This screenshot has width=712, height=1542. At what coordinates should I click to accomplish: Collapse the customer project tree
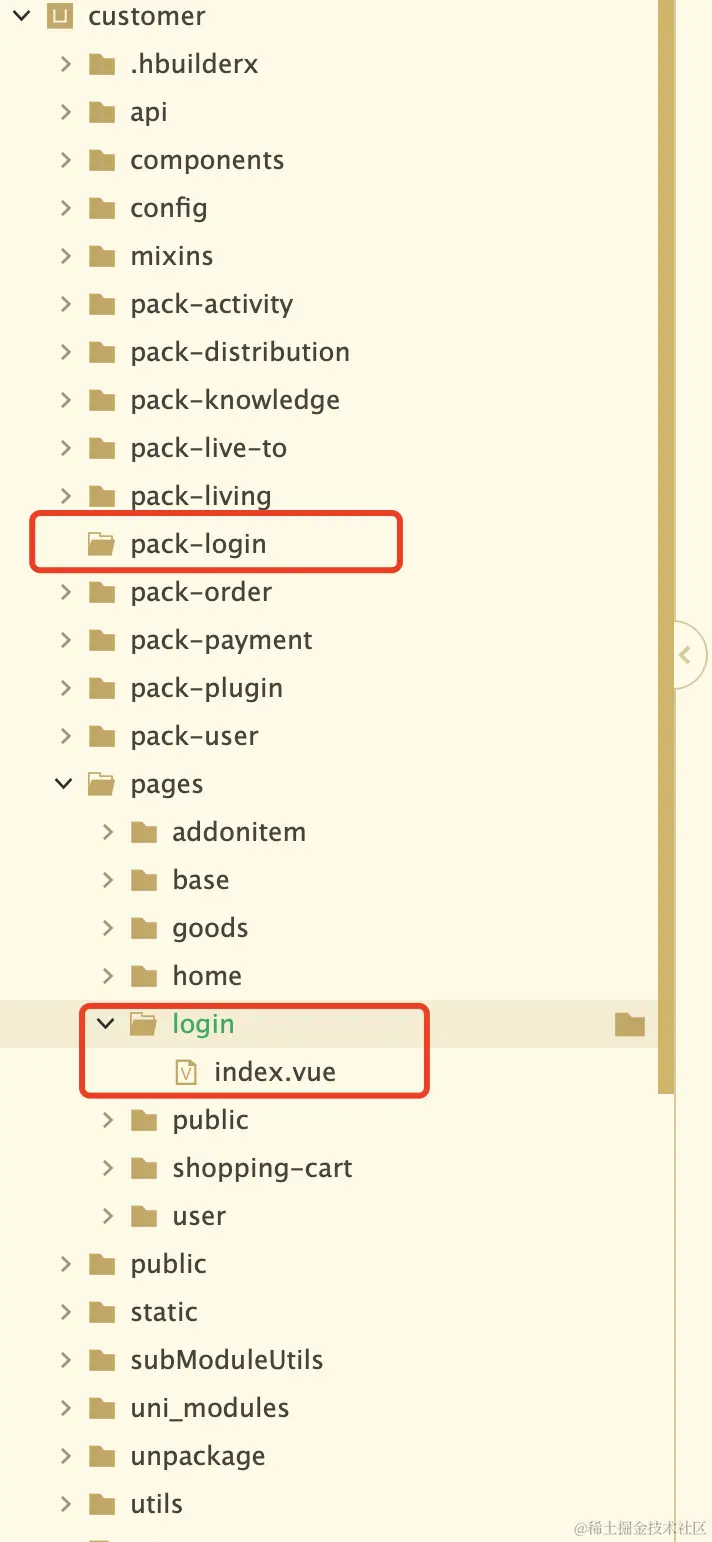coord(23,16)
